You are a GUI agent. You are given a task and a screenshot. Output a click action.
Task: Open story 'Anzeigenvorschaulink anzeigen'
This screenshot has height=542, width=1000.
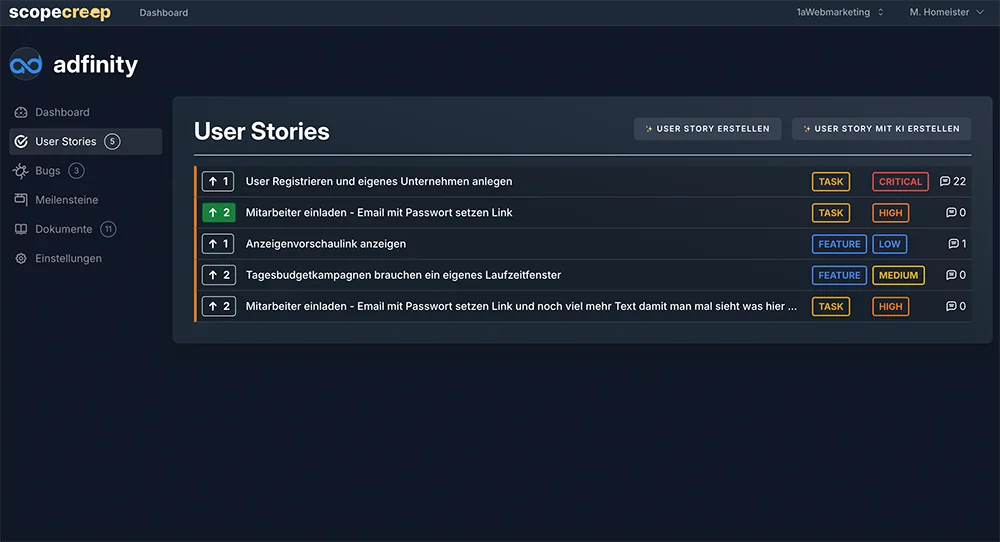click(326, 244)
